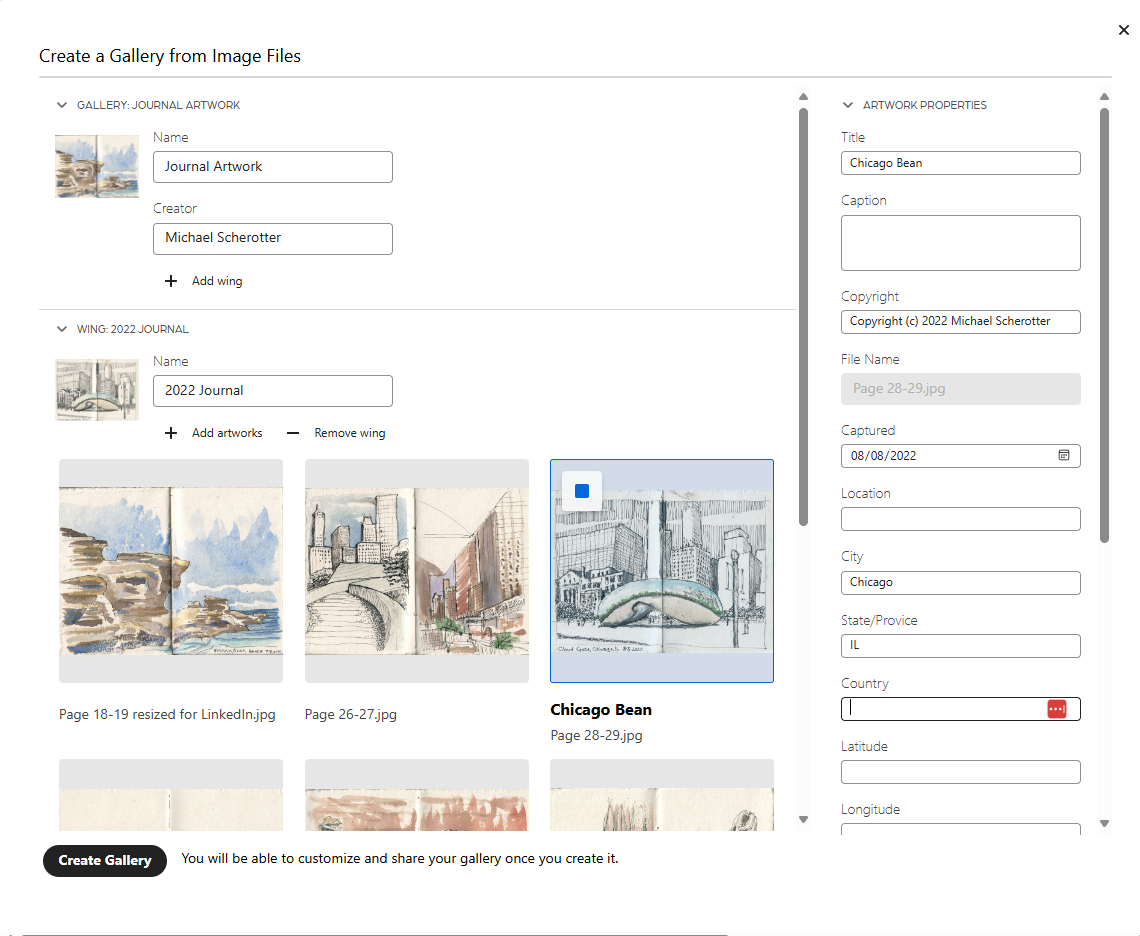Click into the empty Location field
The image size is (1140, 936).
[x=960, y=519]
